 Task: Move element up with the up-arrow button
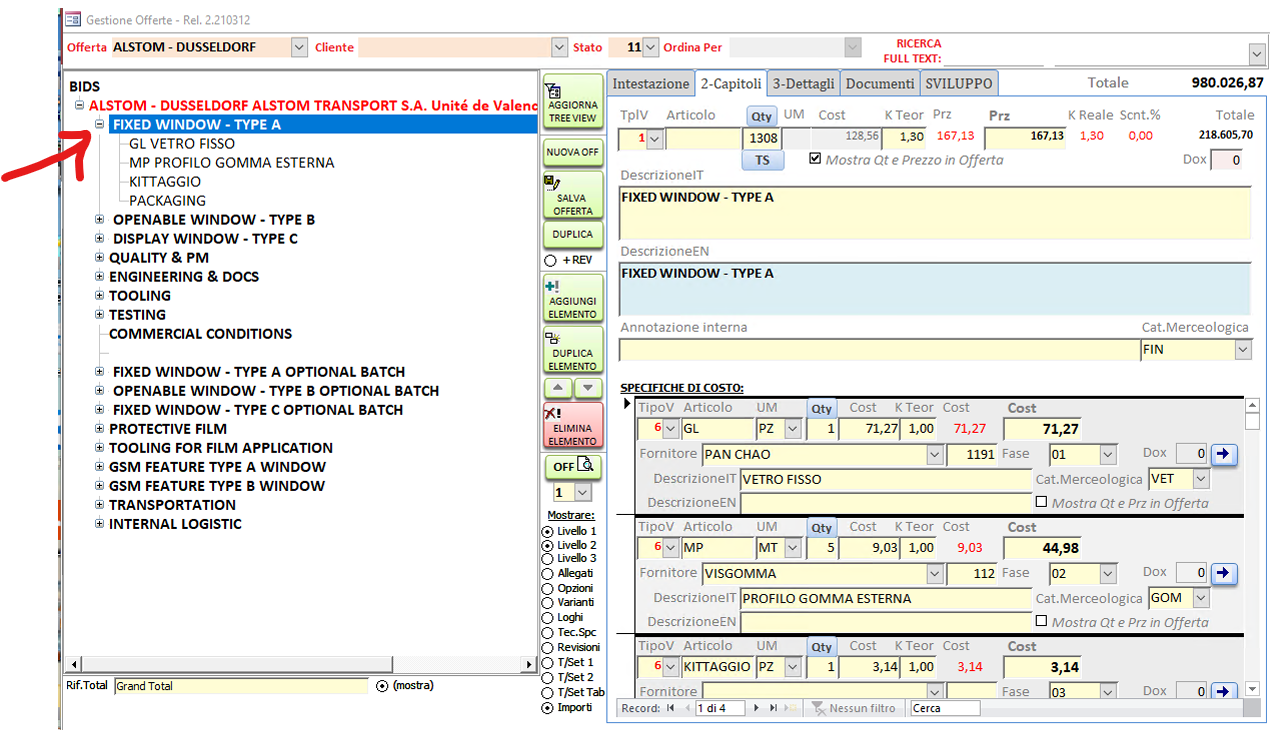[559, 387]
